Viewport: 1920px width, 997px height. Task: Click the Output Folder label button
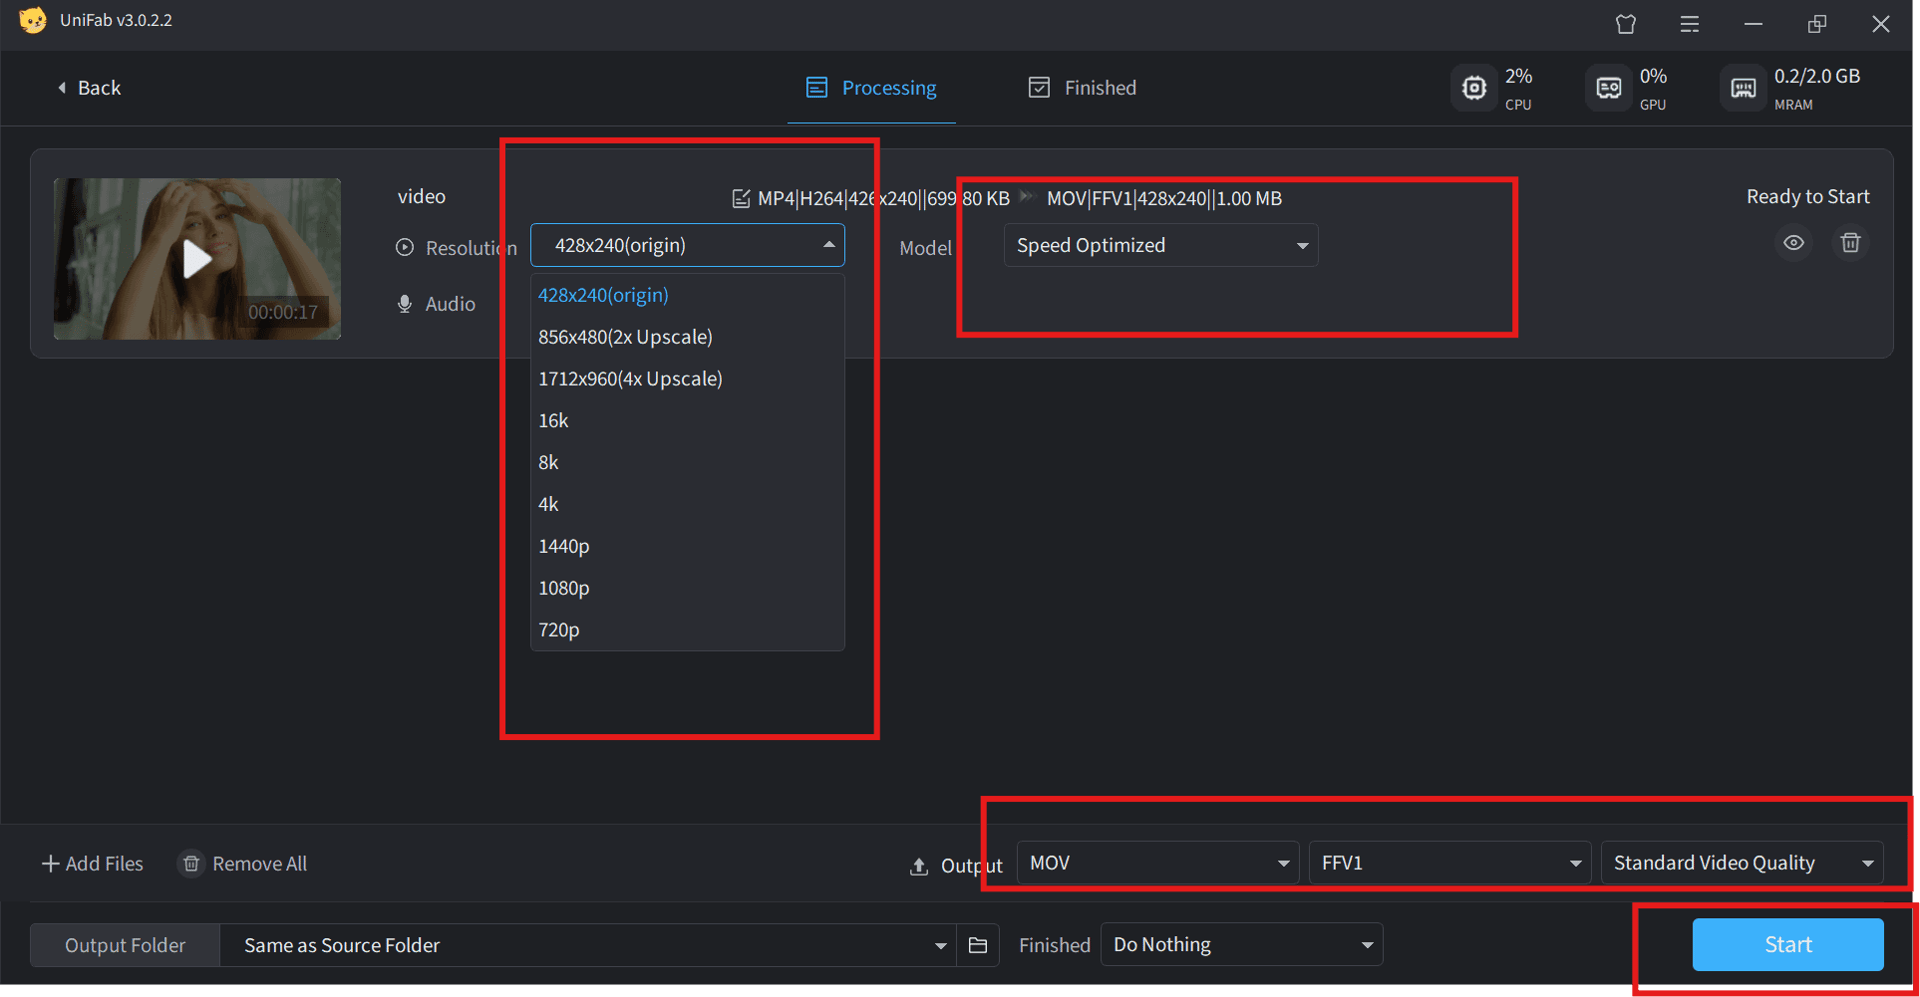click(x=125, y=945)
